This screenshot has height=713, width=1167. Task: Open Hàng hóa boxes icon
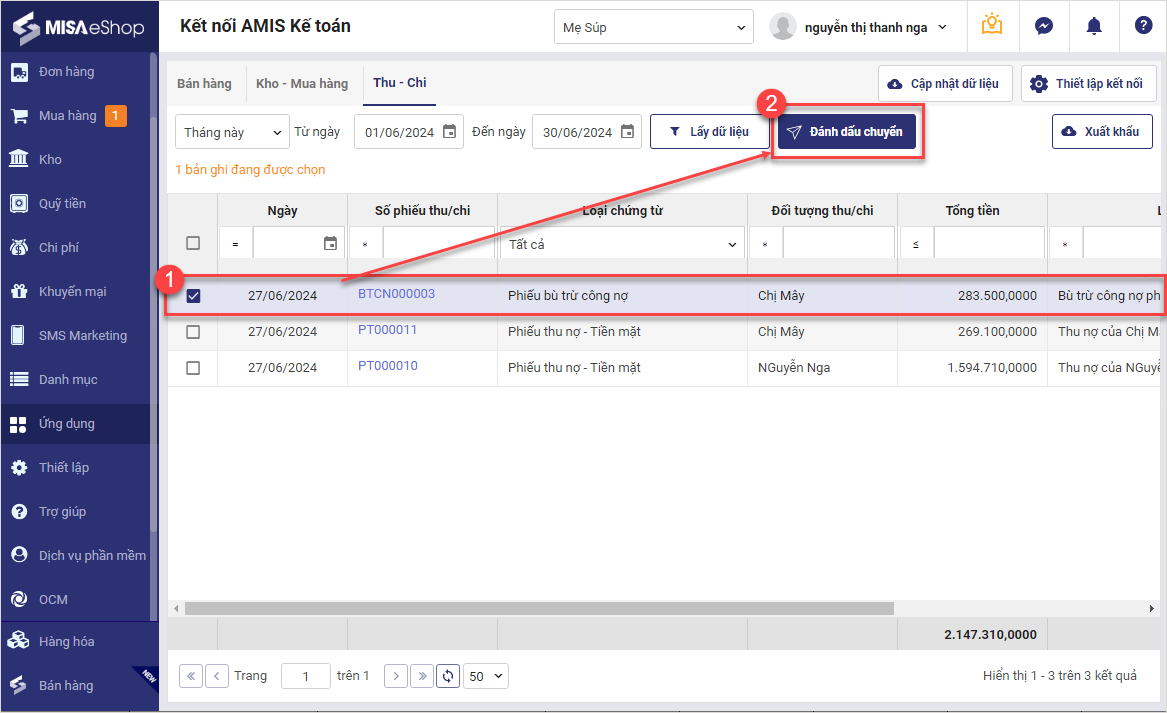(x=19, y=641)
